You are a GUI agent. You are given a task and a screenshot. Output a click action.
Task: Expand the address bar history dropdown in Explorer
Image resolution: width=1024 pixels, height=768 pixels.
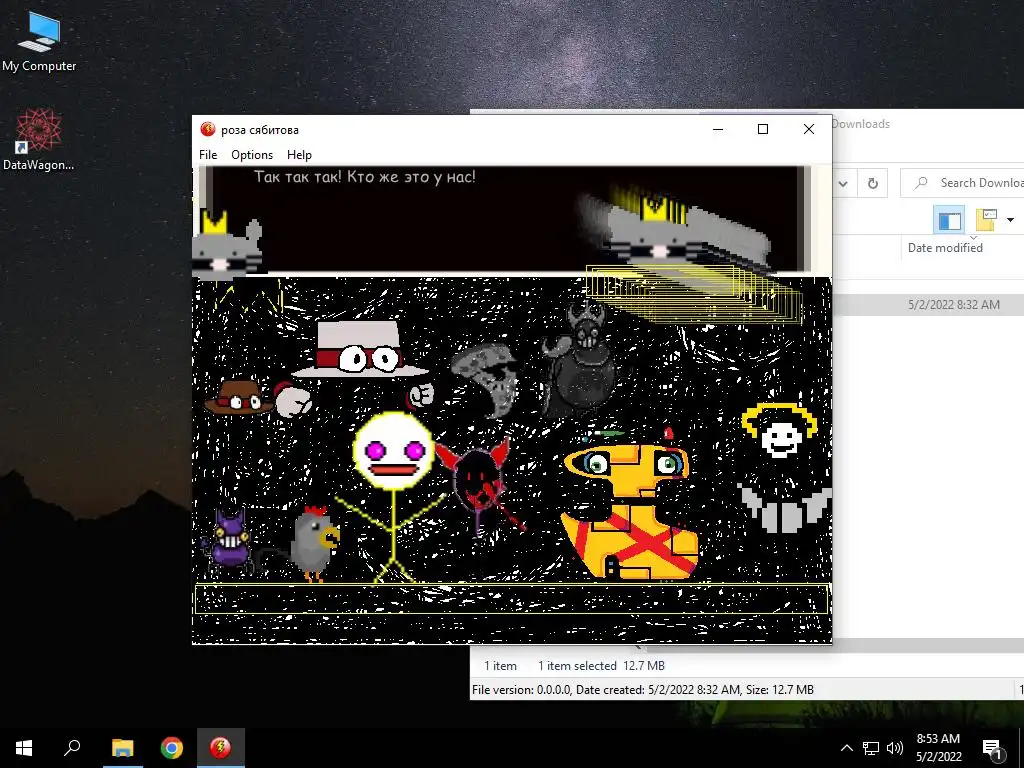(x=843, y=184)
